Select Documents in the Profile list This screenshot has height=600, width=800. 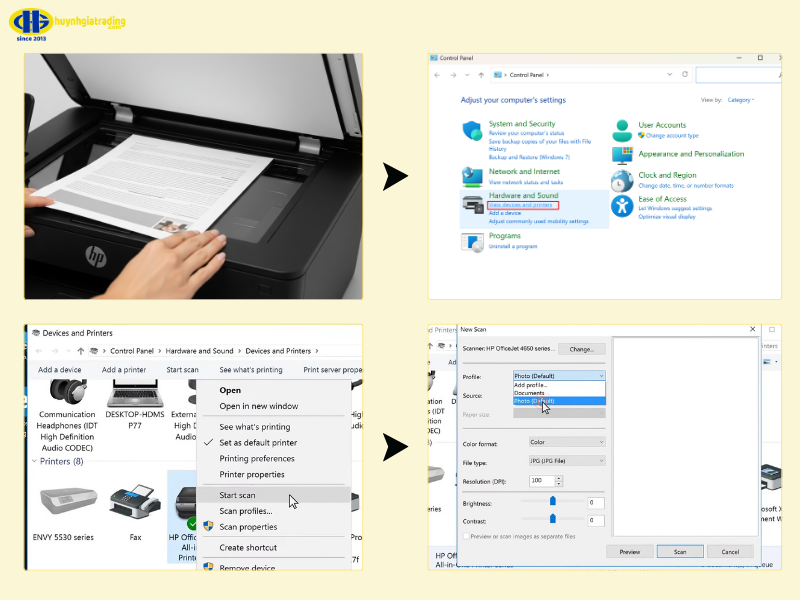point(530,393)
